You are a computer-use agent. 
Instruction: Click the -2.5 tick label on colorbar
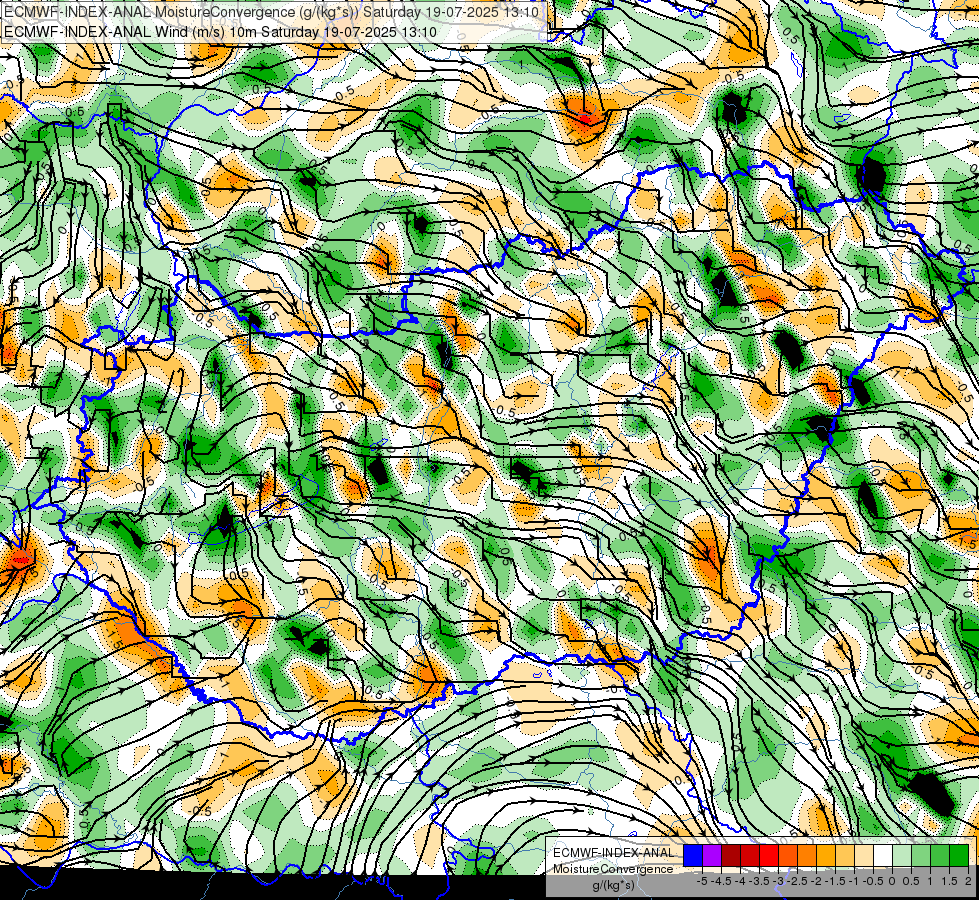[797, 881]
